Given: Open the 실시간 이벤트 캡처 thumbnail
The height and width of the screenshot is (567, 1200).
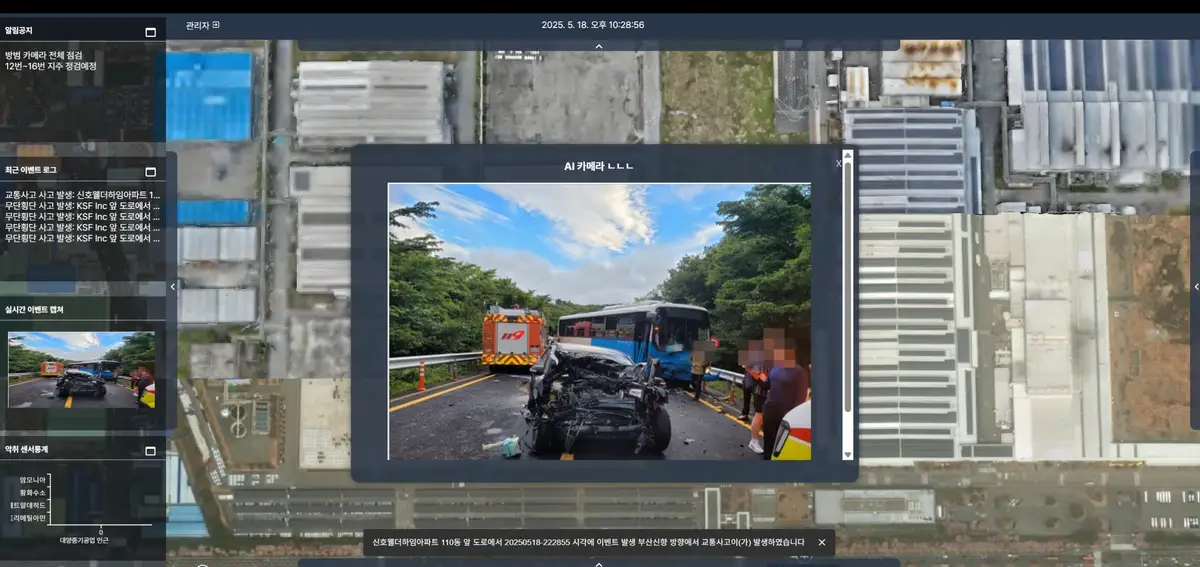Looking at the screenshot, I should tap(81, 369).
